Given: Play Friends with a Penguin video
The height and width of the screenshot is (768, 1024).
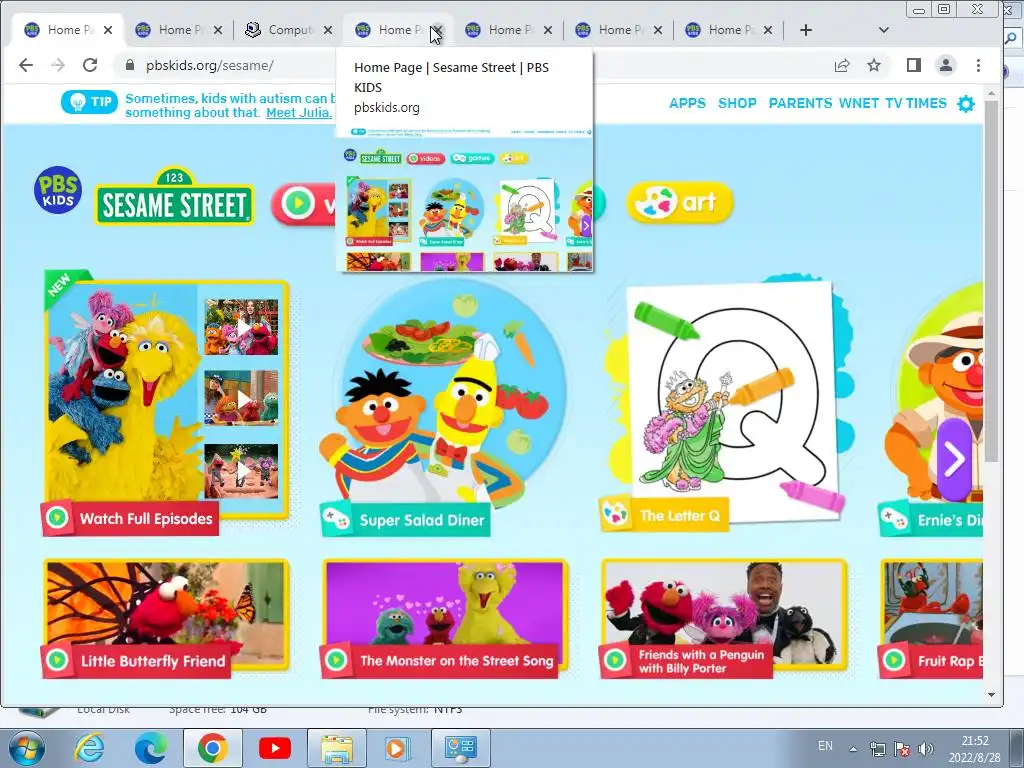Looking at the screenshot, I should click(724, 618).
